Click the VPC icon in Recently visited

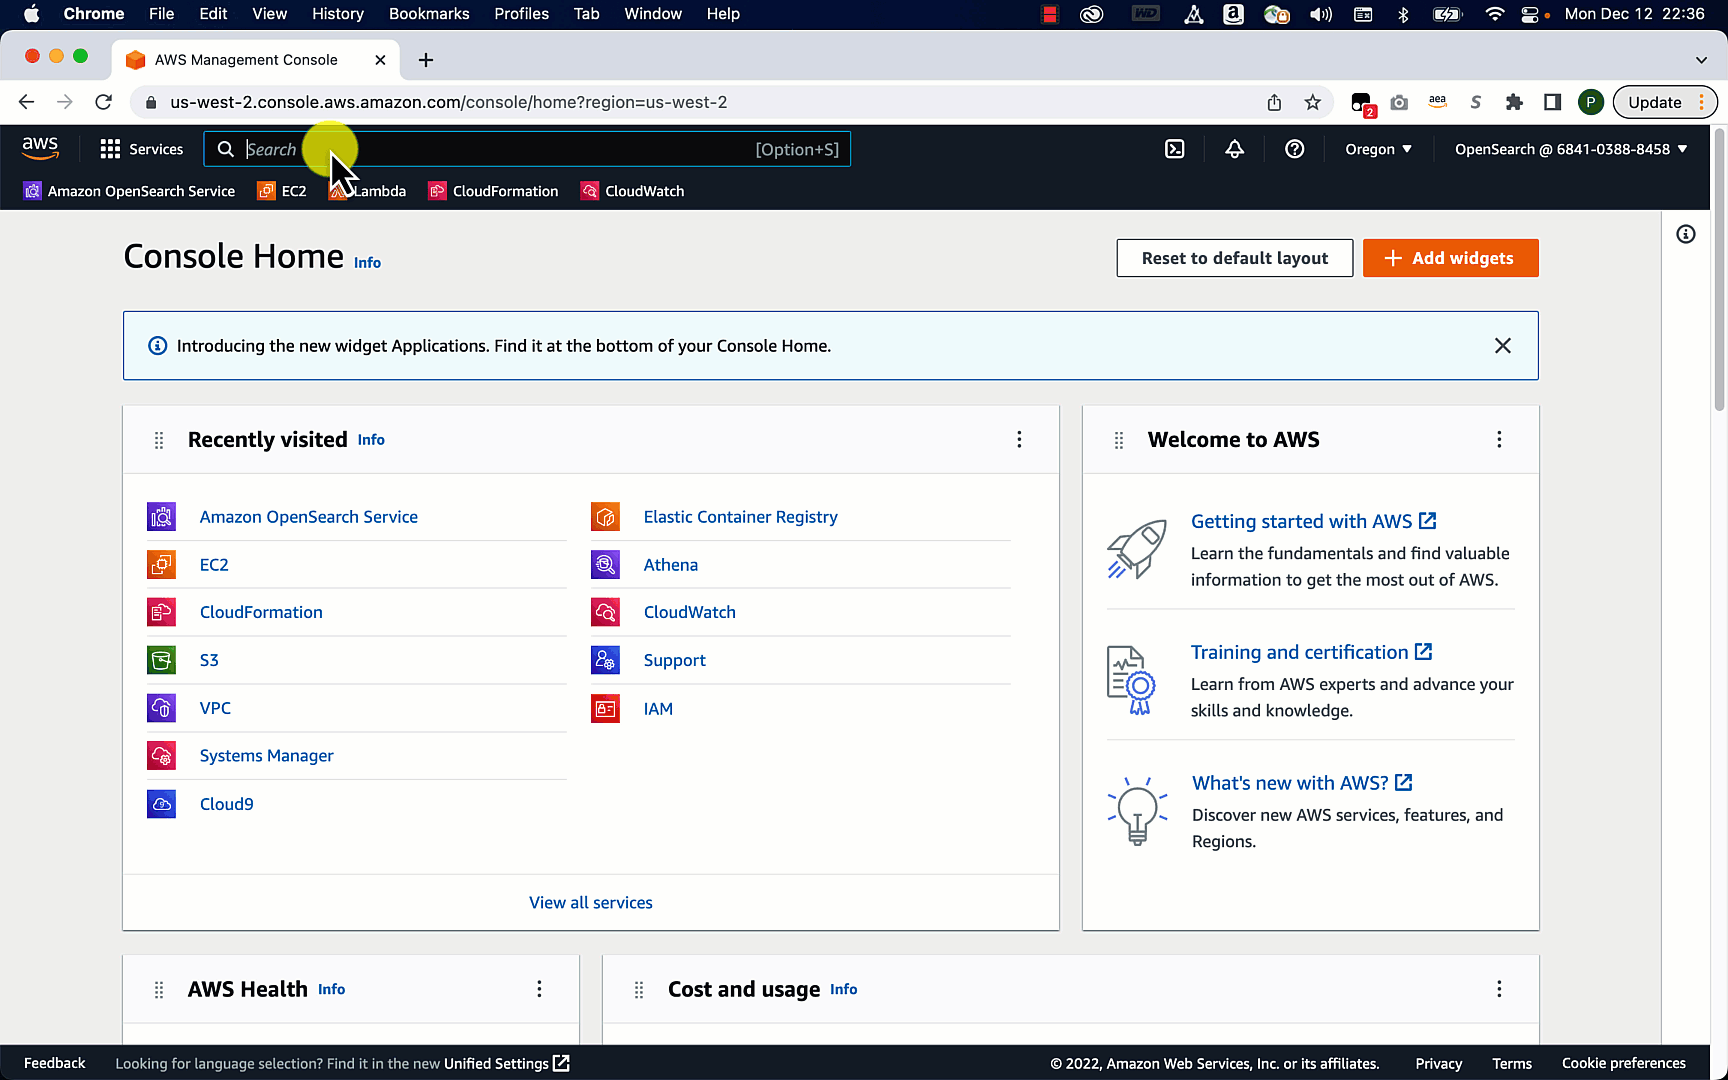pos(161,708)
